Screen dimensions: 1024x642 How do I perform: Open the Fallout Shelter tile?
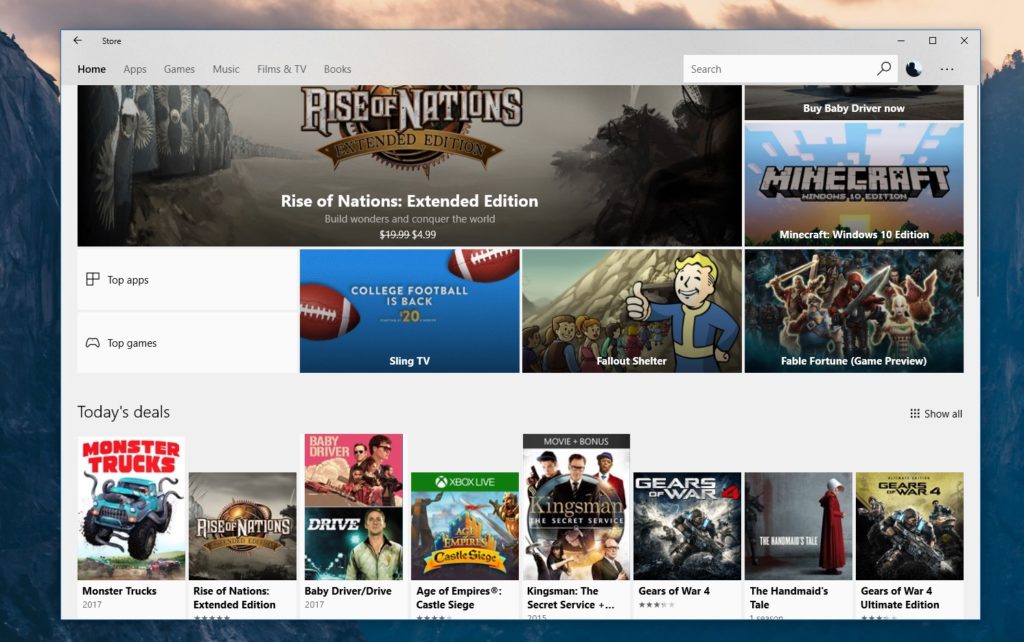click(x=631, y=311)
